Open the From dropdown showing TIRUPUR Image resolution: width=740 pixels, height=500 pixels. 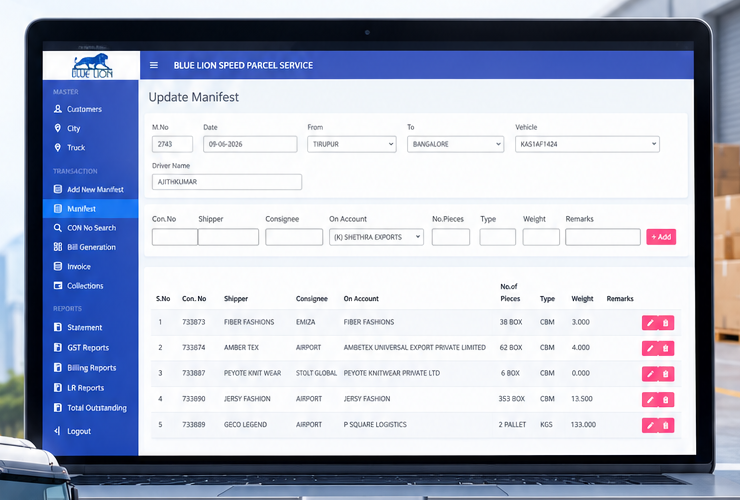click(x=352, y=144)
